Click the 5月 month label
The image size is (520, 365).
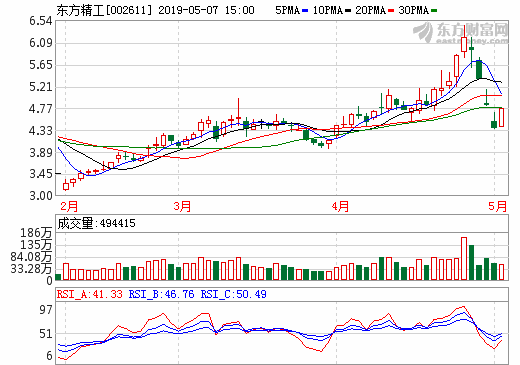tap(497, 206)
